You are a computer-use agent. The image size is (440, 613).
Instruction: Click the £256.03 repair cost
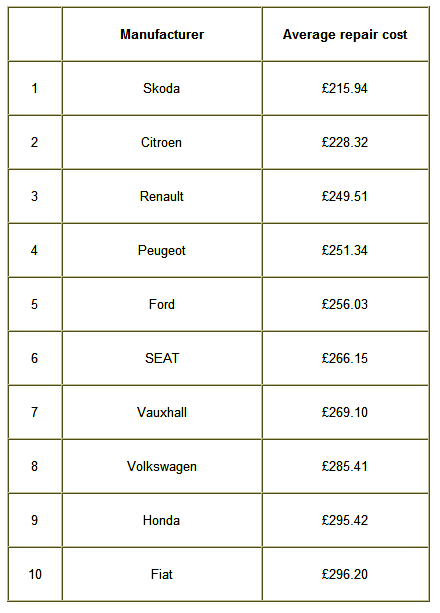pyautogui.click(x=345, y=304)
